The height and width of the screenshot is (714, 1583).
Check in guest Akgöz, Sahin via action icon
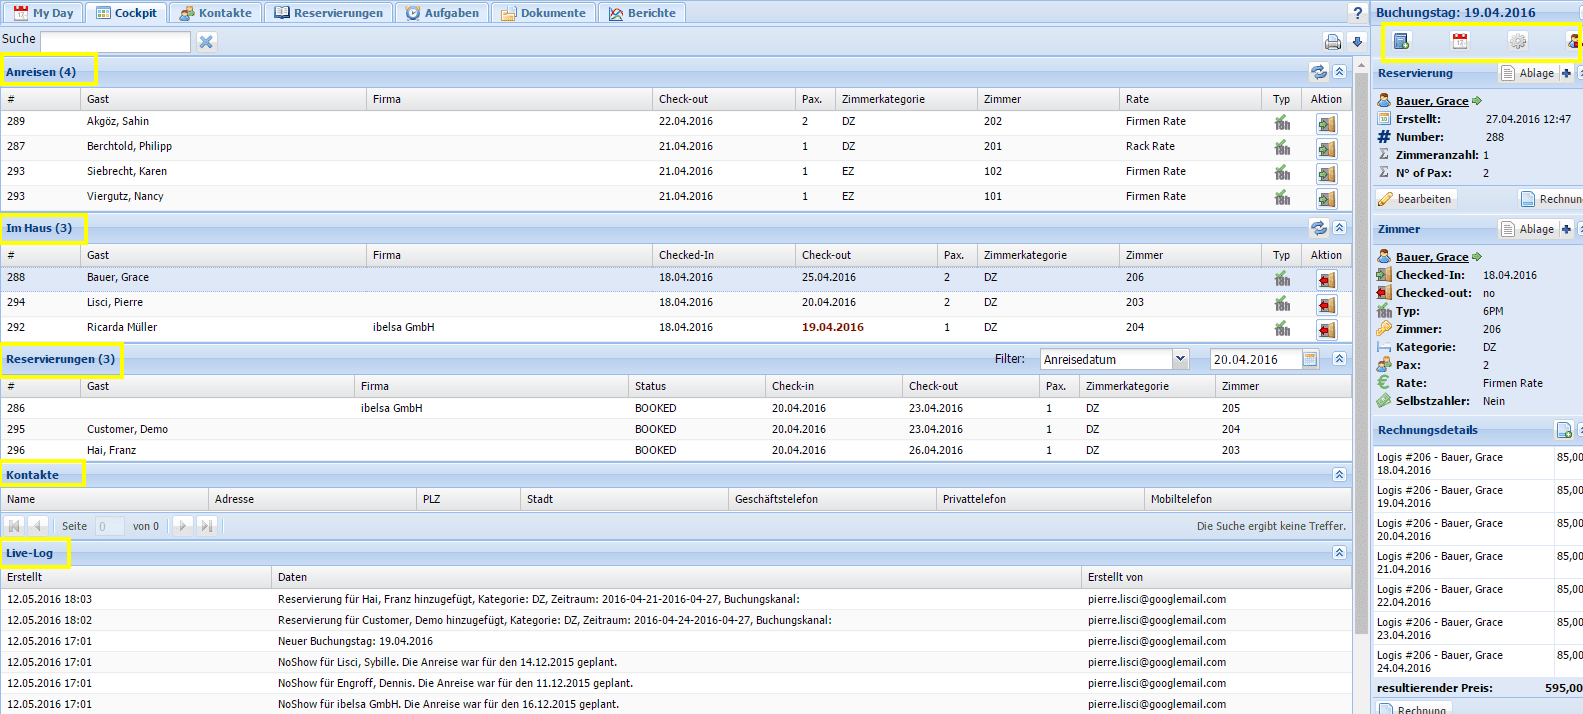click(x=1326, y=124)
